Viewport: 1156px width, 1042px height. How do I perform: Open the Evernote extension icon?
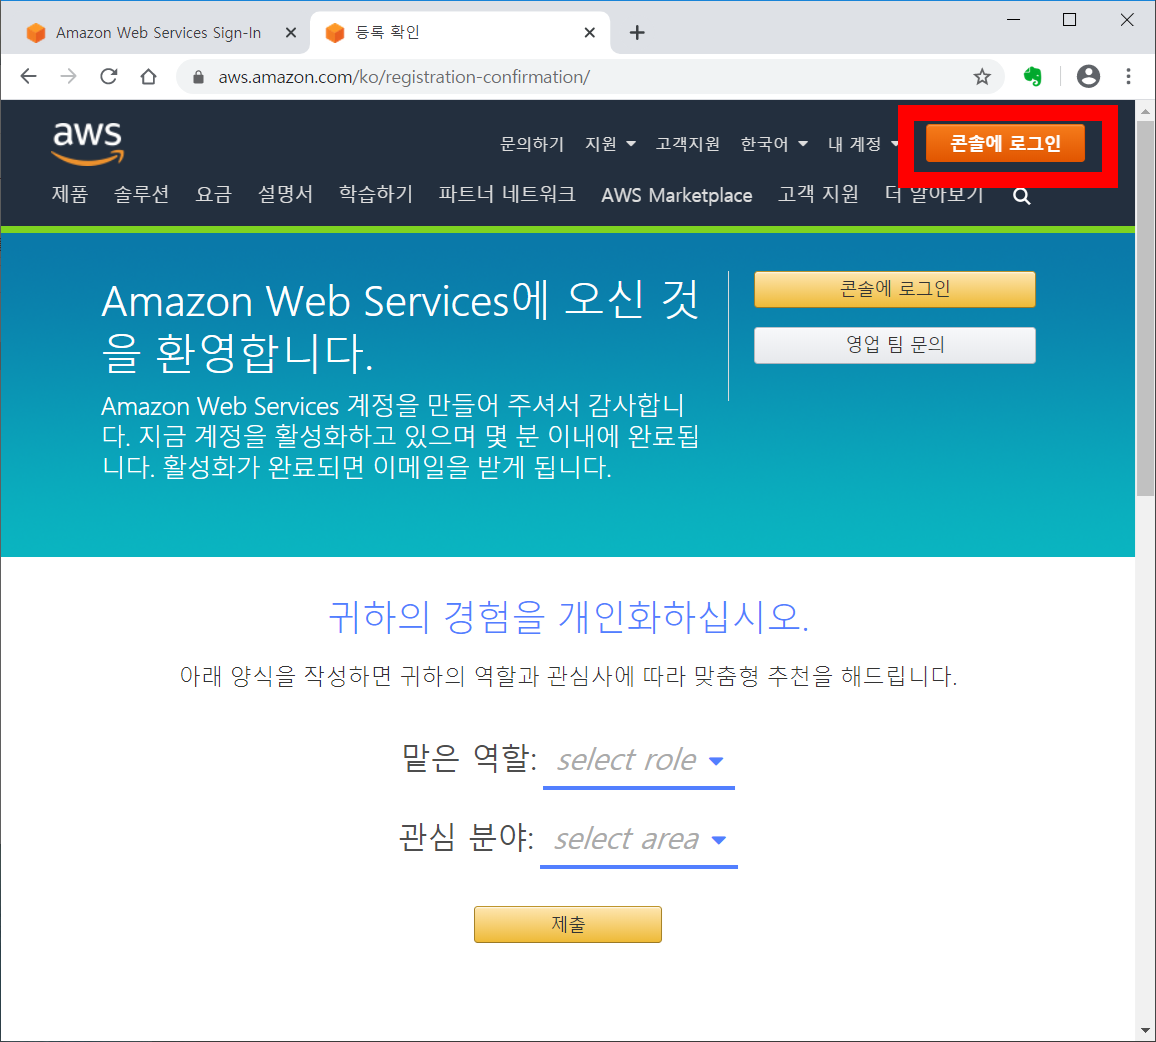1033,76
